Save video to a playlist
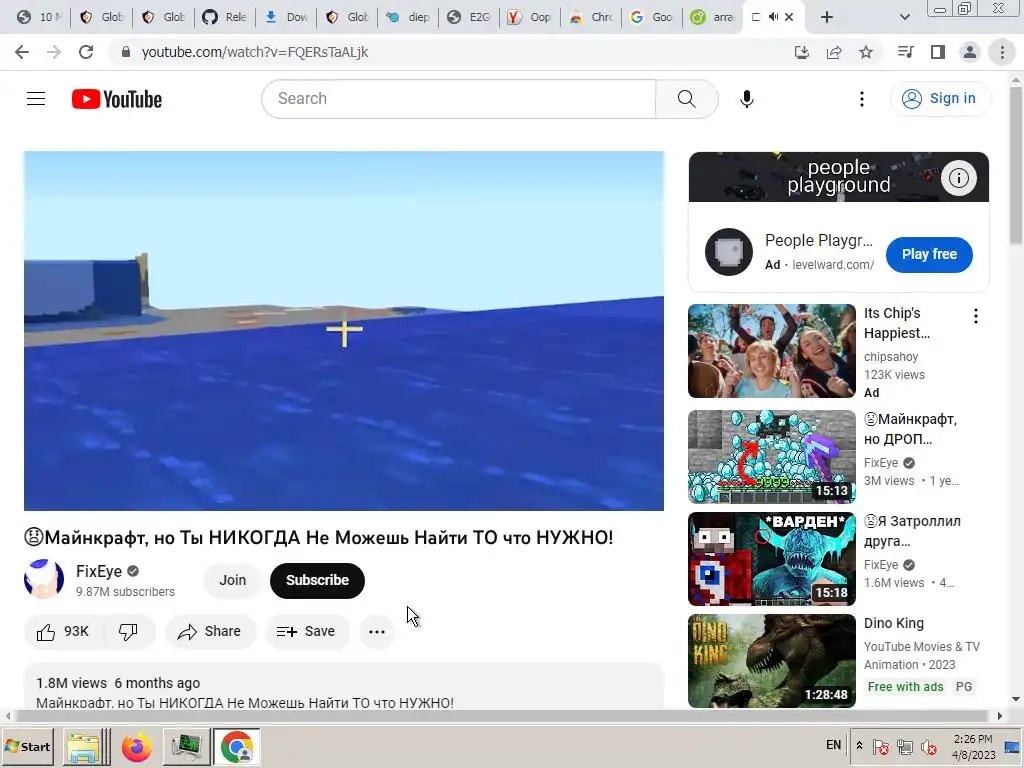Screen dimensions: 1024x768 (306, 632)
